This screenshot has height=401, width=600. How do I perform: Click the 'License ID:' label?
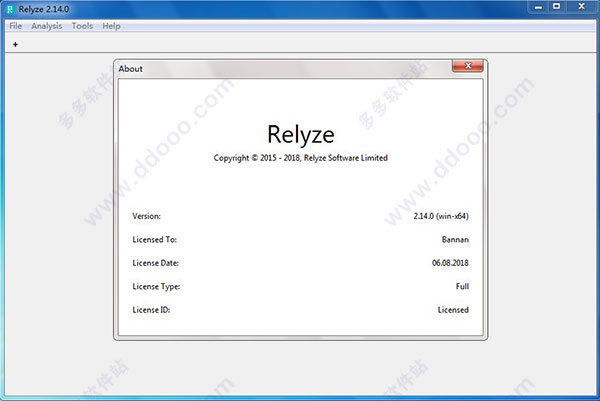[x=151, y=310]
